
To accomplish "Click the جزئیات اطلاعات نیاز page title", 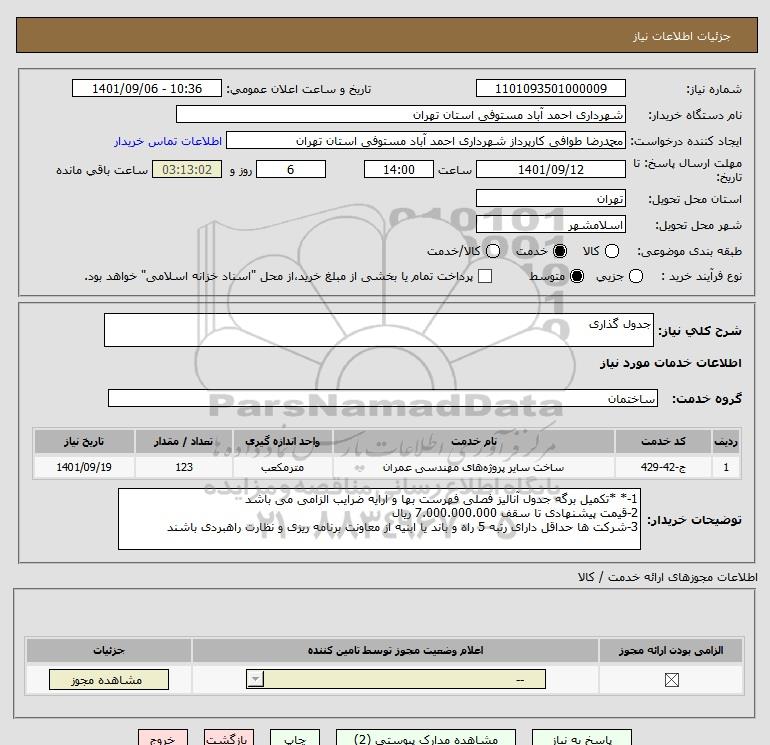I will 682,36.
